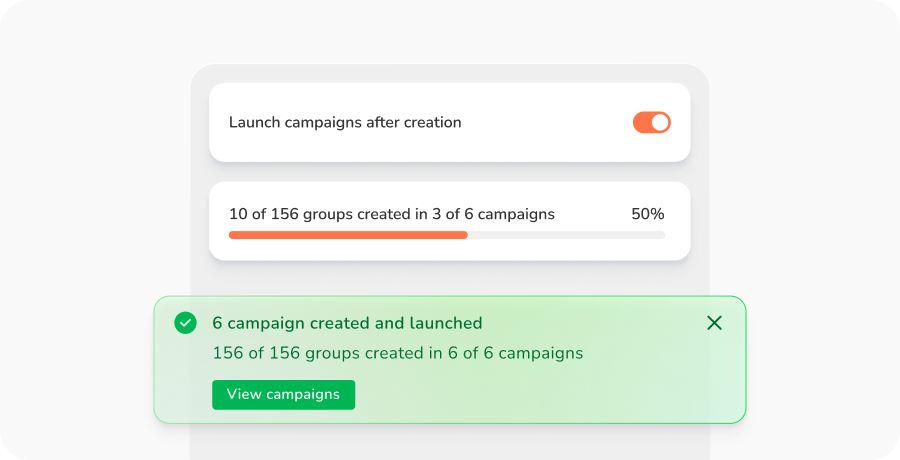Click the far right end of progress track
Image resolution: width=900 pixels, height=460 pixels.
[x=661, y=235]
